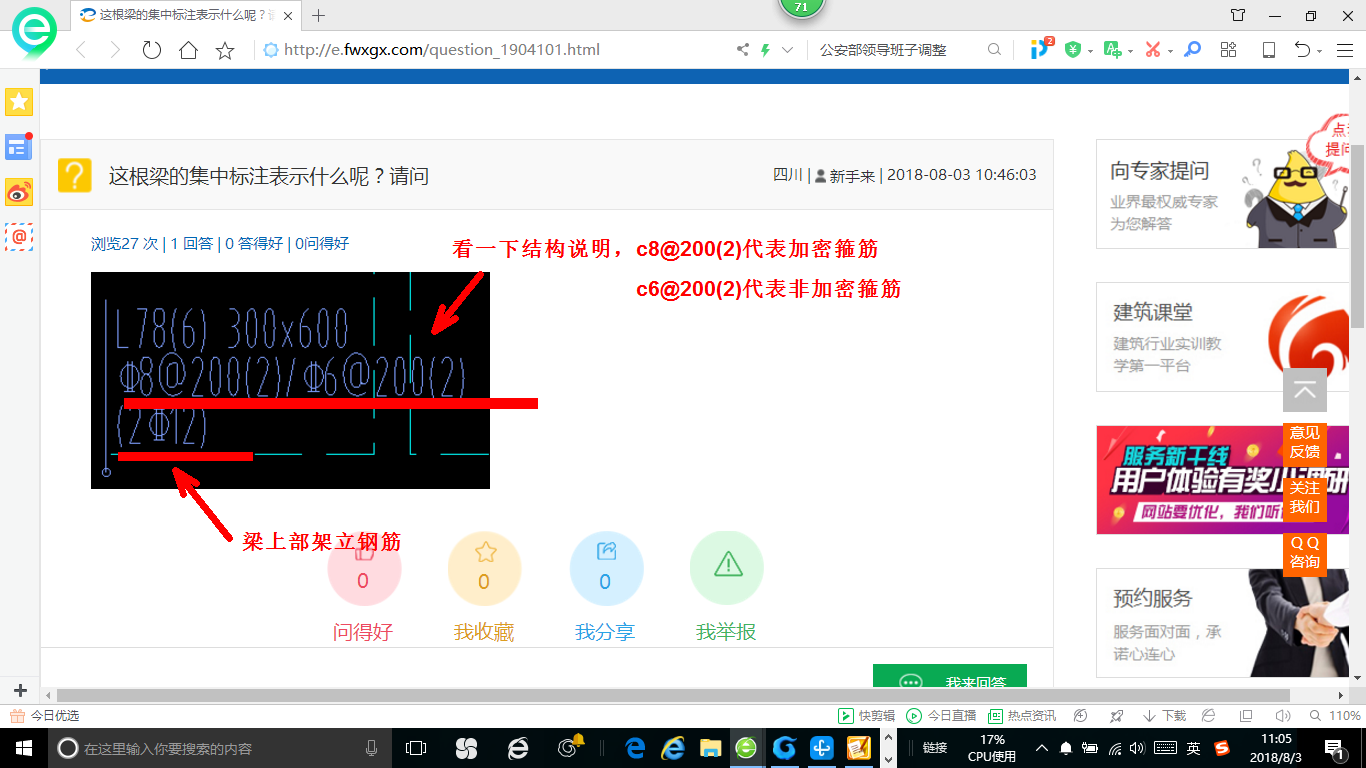The image size is (1366, 768).
Task: Reload the page with refresh icon
Action: [x=151, y=50]
